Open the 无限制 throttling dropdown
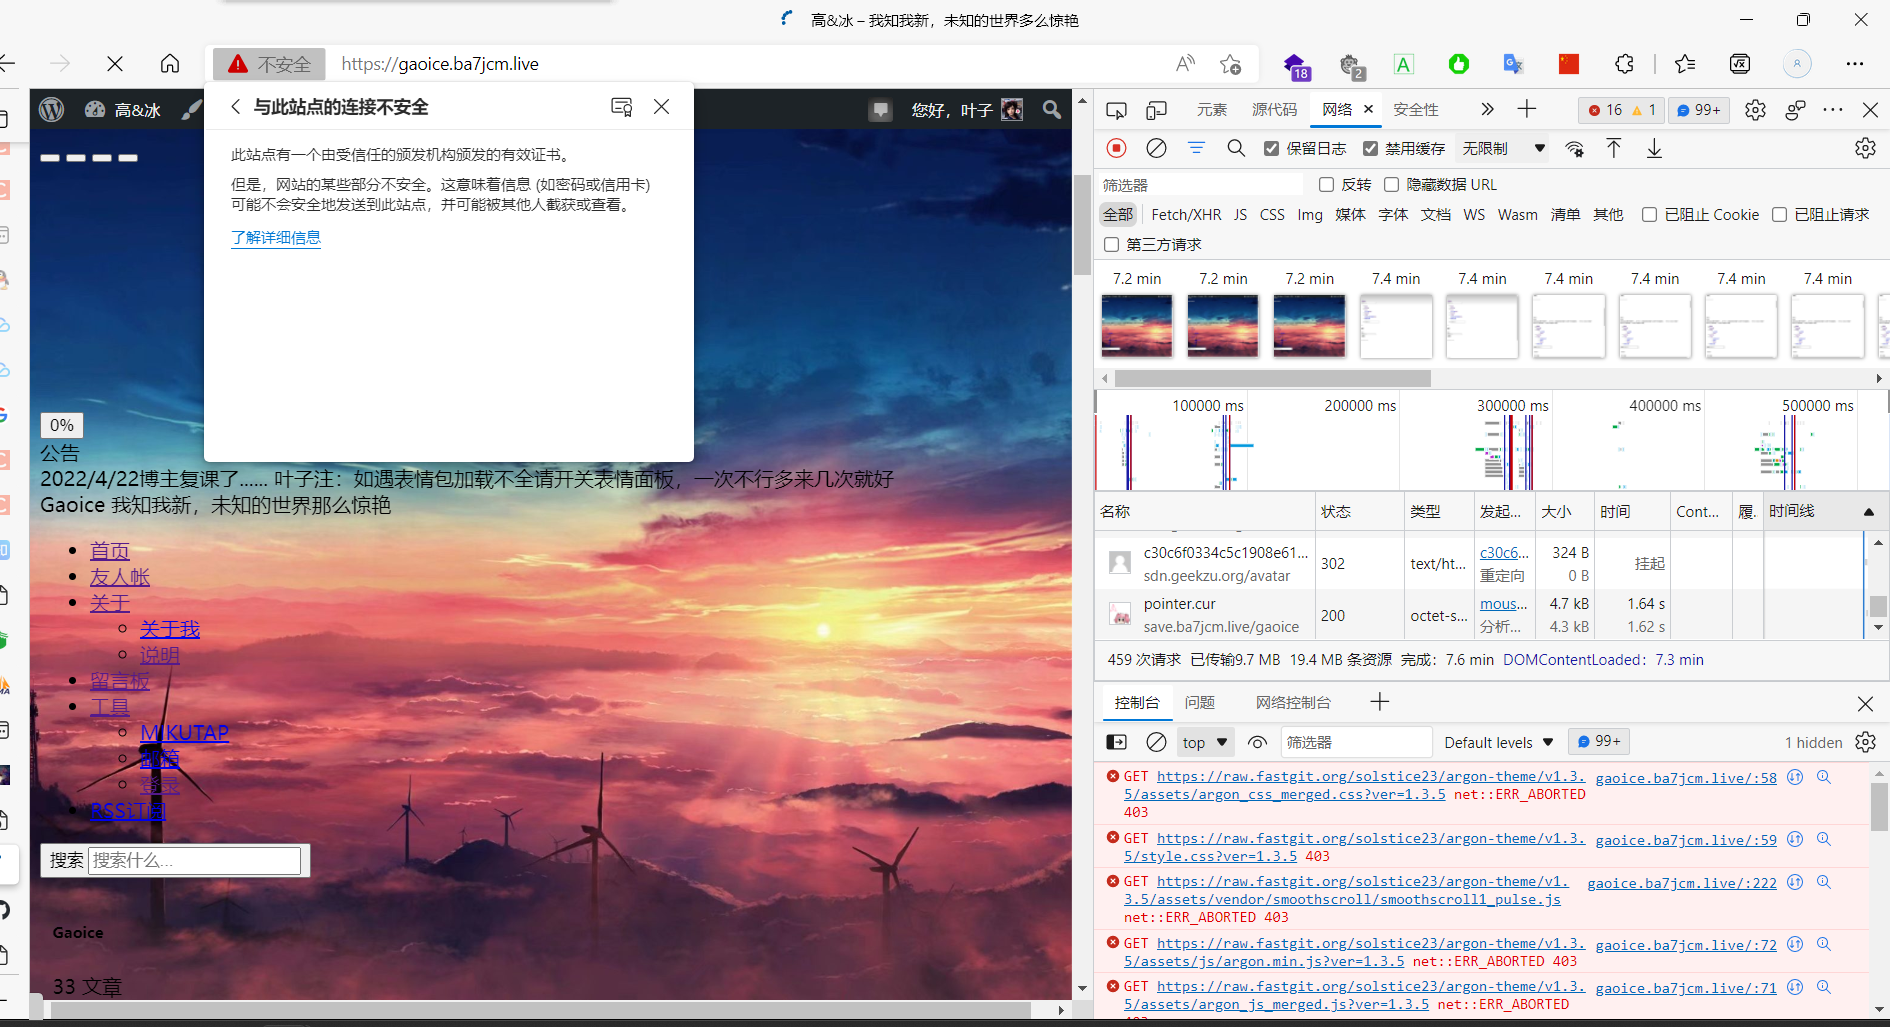The height and width of the screenshot is (1027, 1890). pos(1501,148)
